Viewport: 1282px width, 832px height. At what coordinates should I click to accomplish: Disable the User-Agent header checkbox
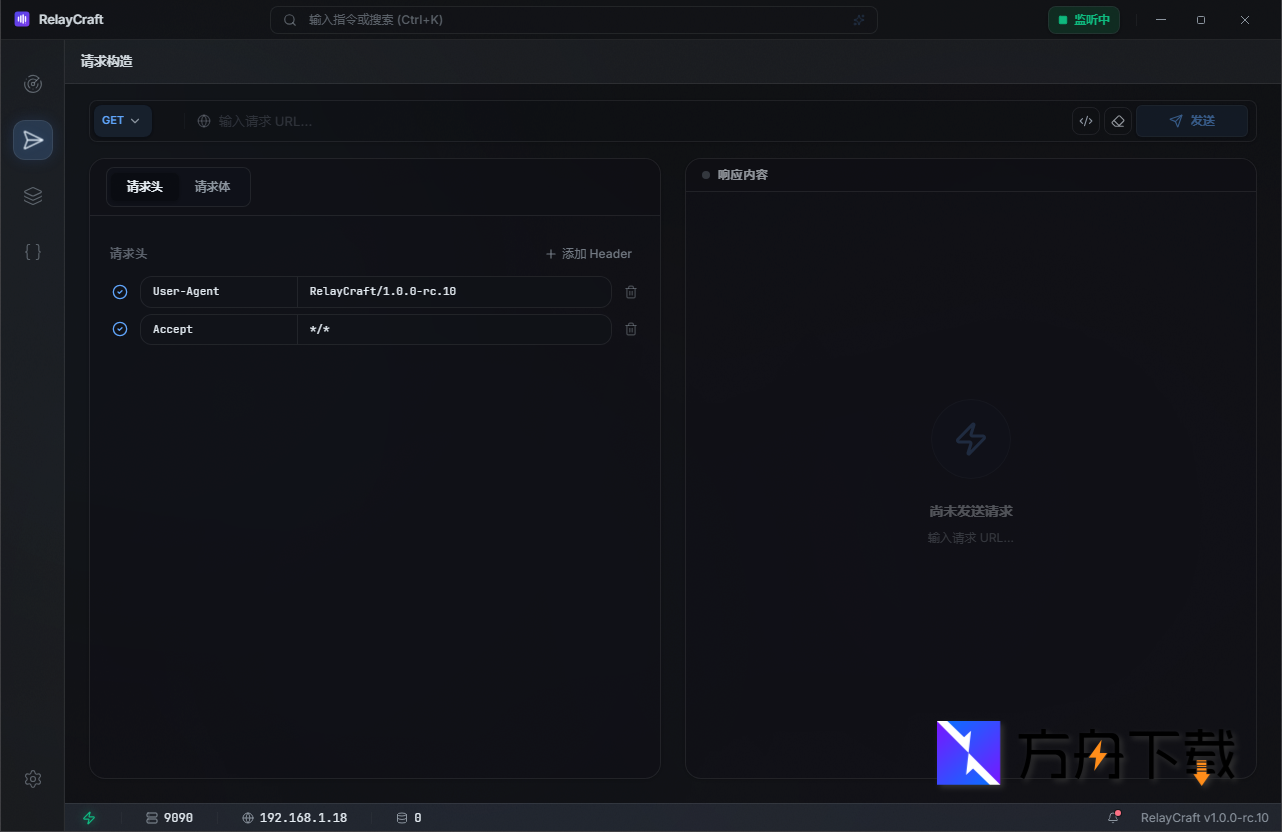(120, 291)
